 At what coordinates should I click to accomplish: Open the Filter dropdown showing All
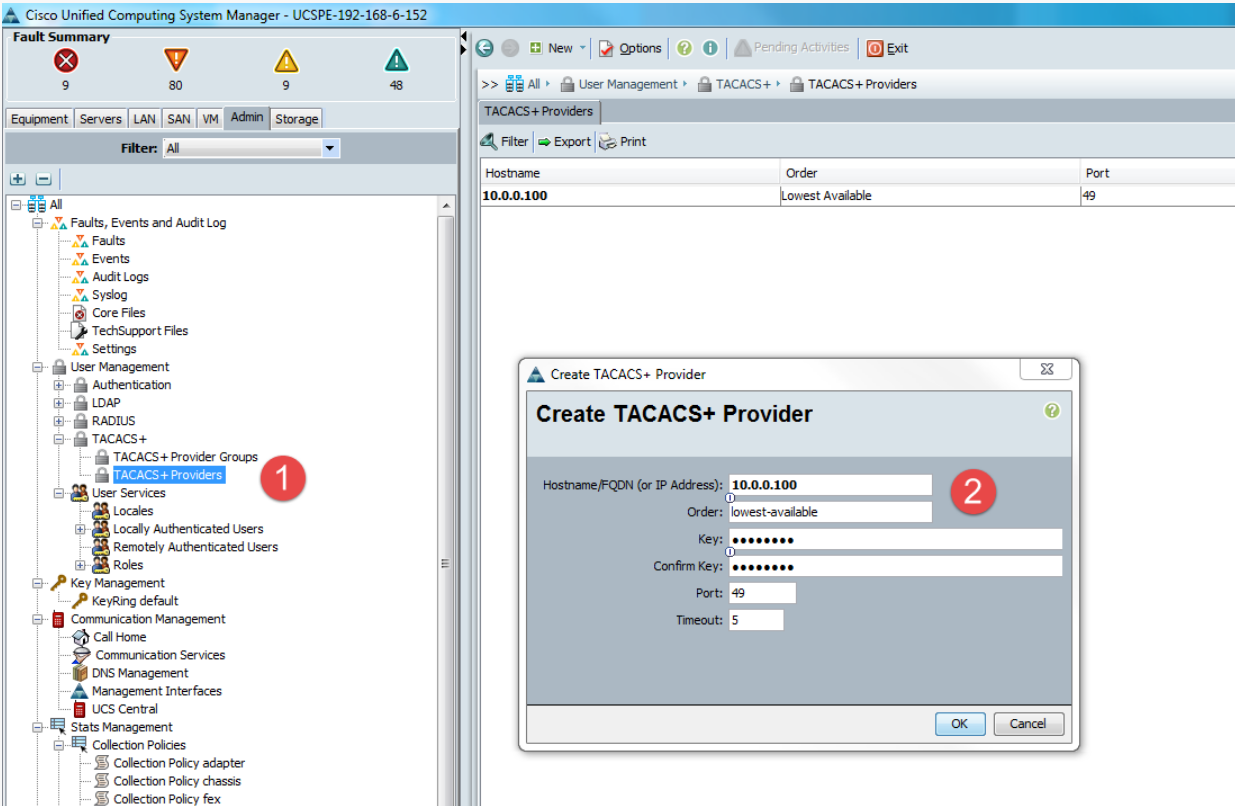click(x=329, y=147)
